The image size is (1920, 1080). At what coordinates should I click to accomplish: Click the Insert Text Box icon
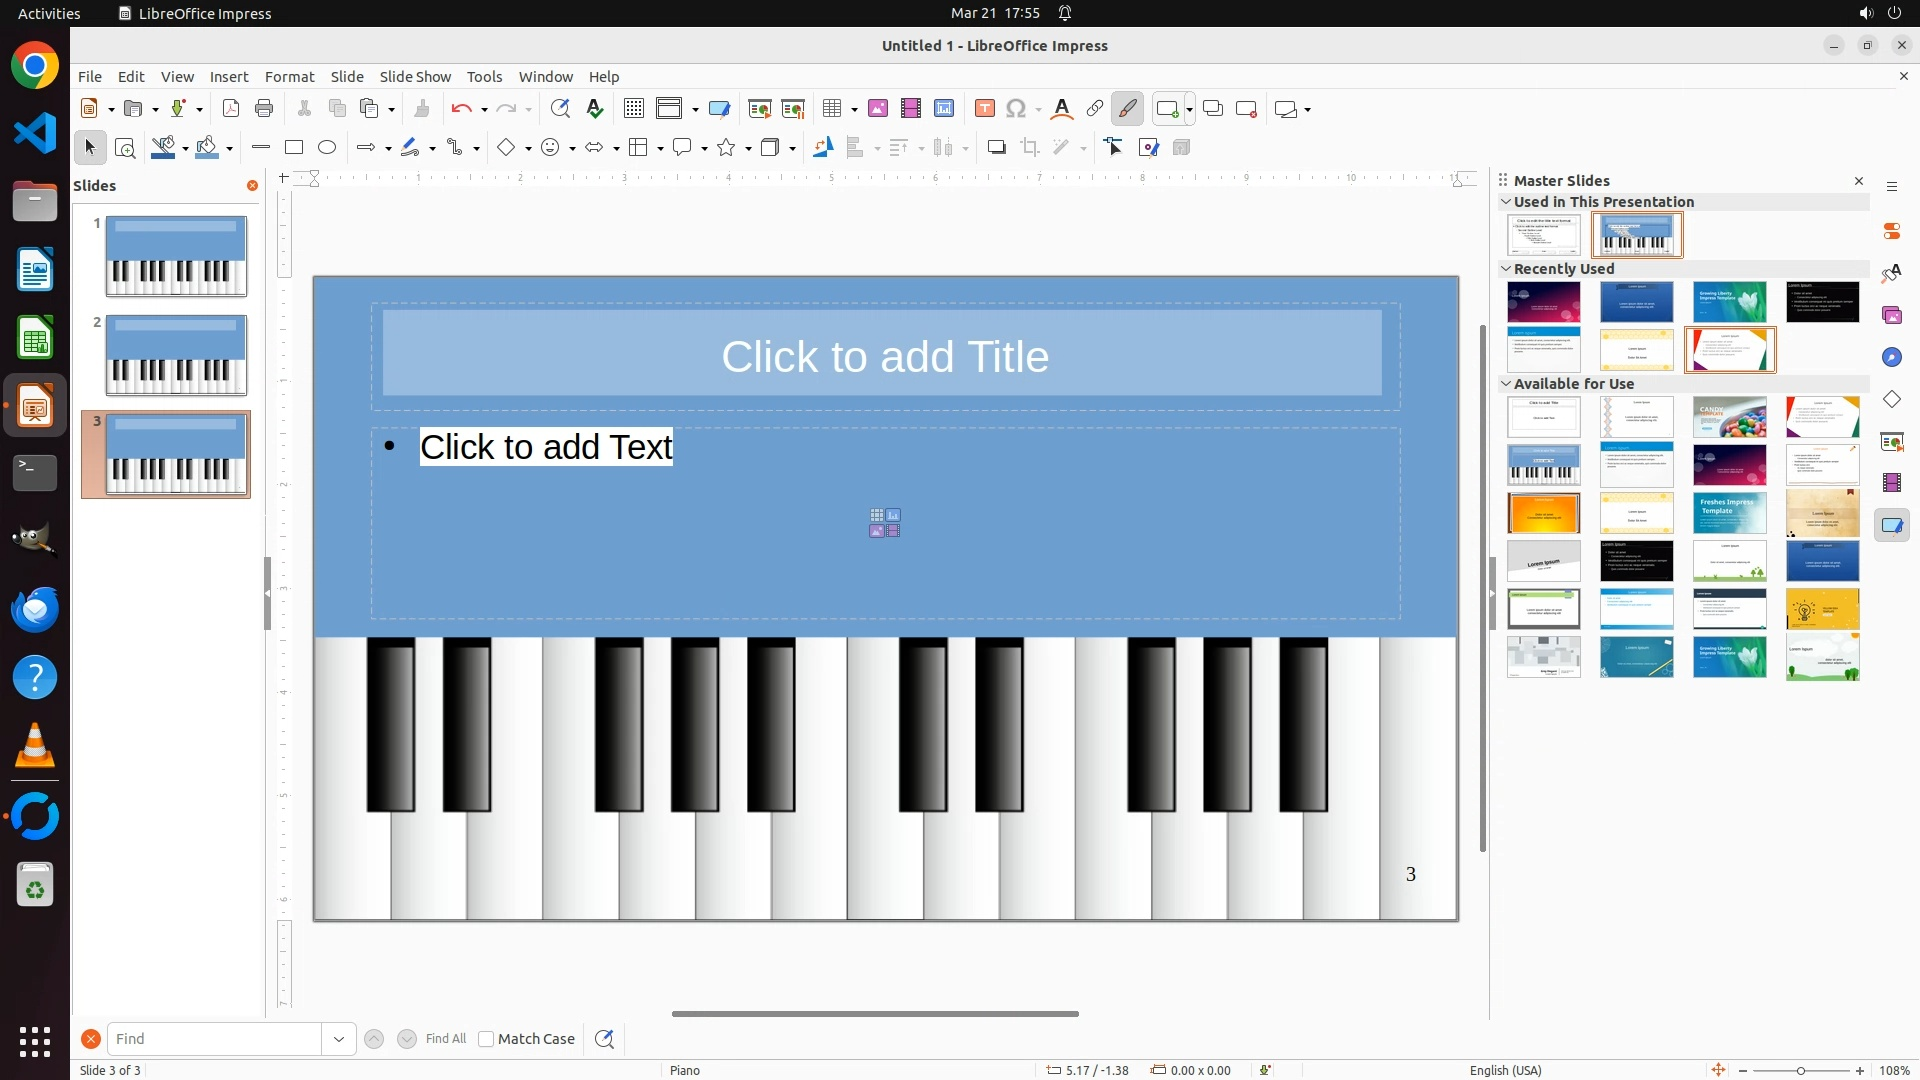point(985,109)
